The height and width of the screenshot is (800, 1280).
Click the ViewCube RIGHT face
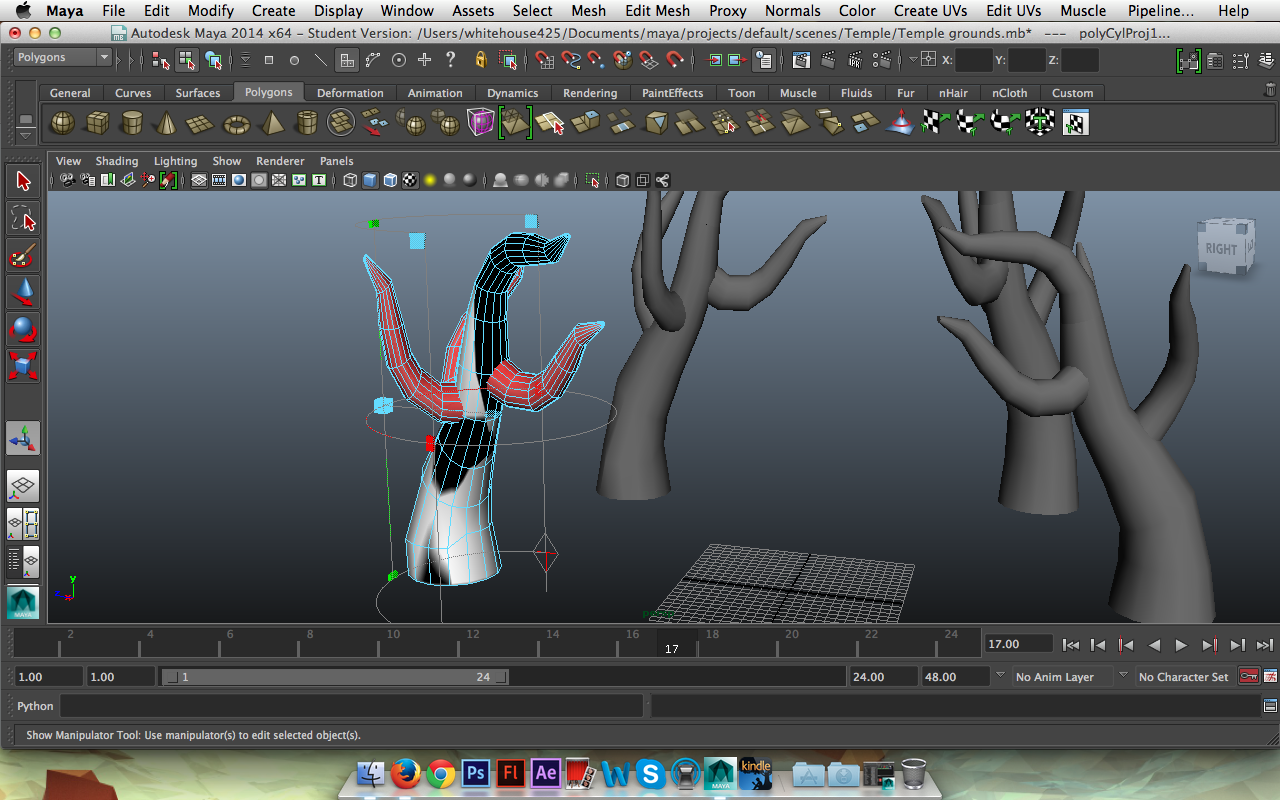[1222, 249]
